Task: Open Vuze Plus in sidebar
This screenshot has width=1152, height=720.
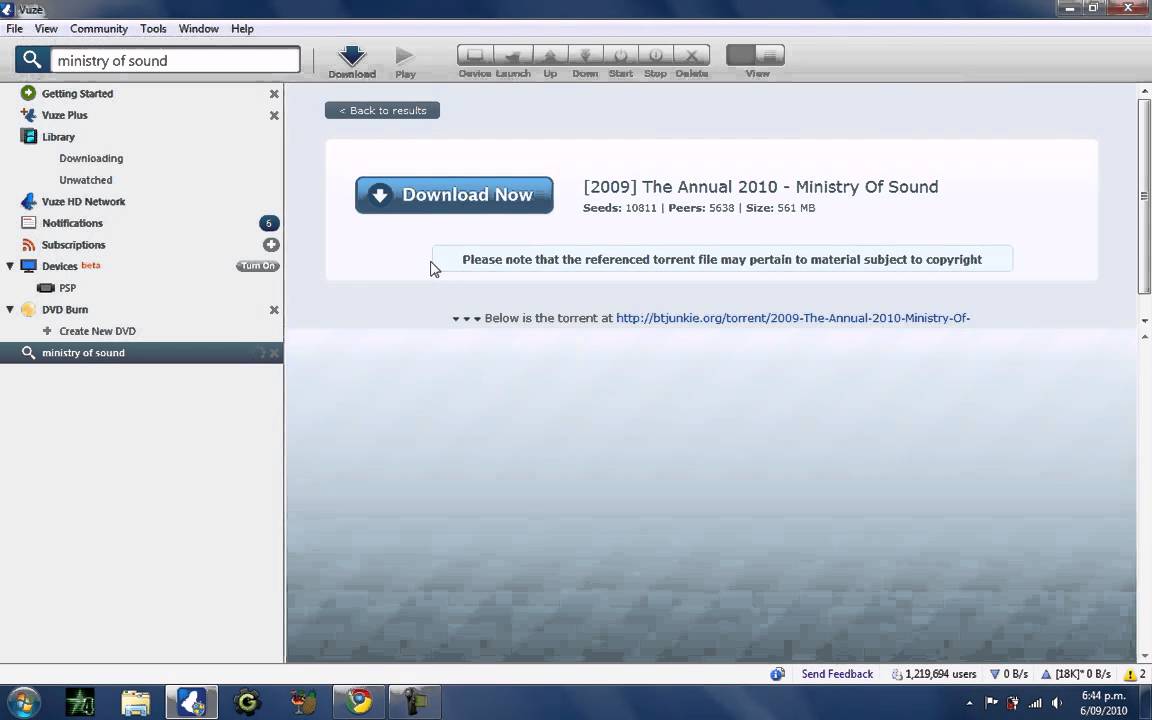Action: point(65,115)
